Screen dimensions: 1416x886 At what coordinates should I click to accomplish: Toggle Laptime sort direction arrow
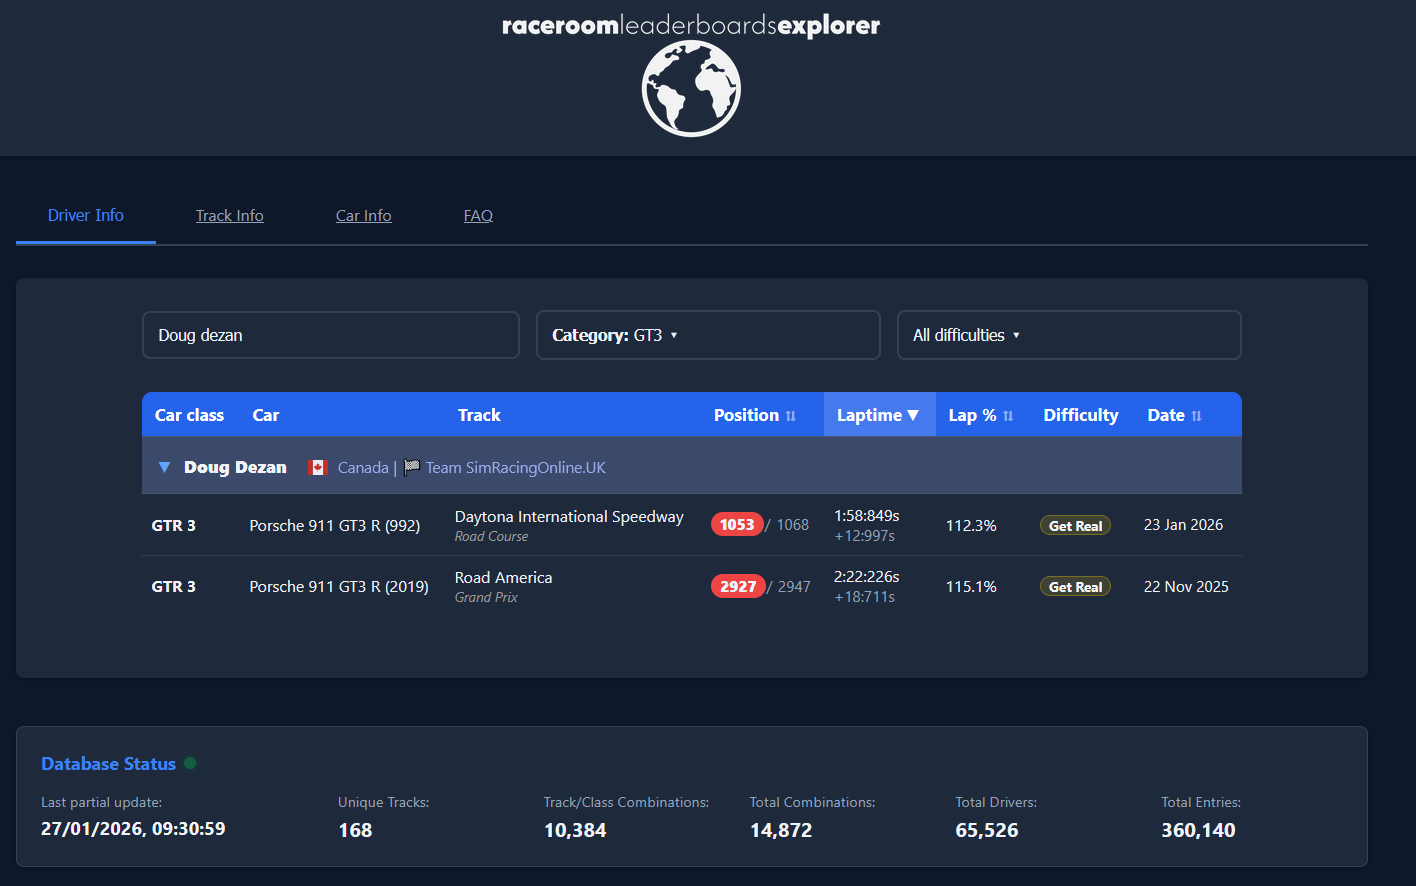(x=912, y=415)
